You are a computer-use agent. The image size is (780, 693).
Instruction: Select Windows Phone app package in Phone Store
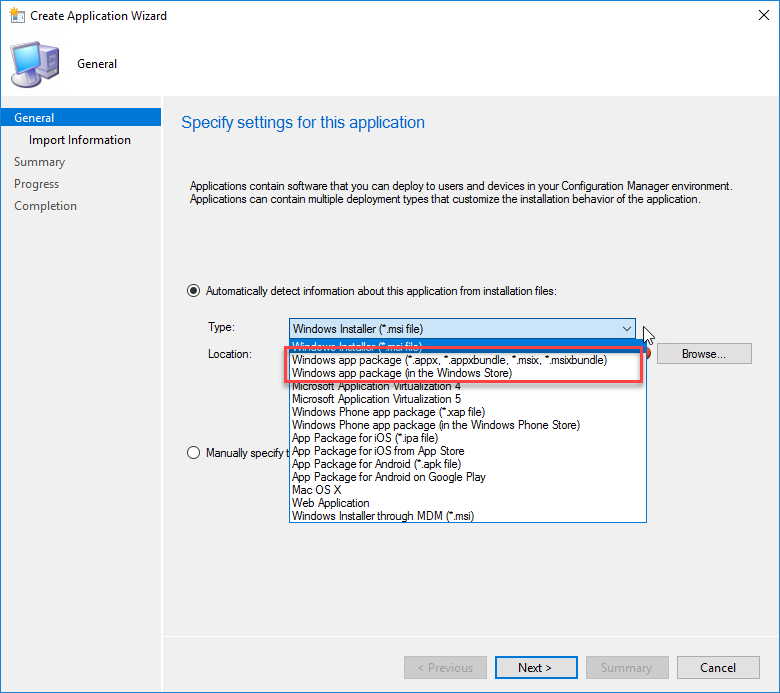pos(436,425)
